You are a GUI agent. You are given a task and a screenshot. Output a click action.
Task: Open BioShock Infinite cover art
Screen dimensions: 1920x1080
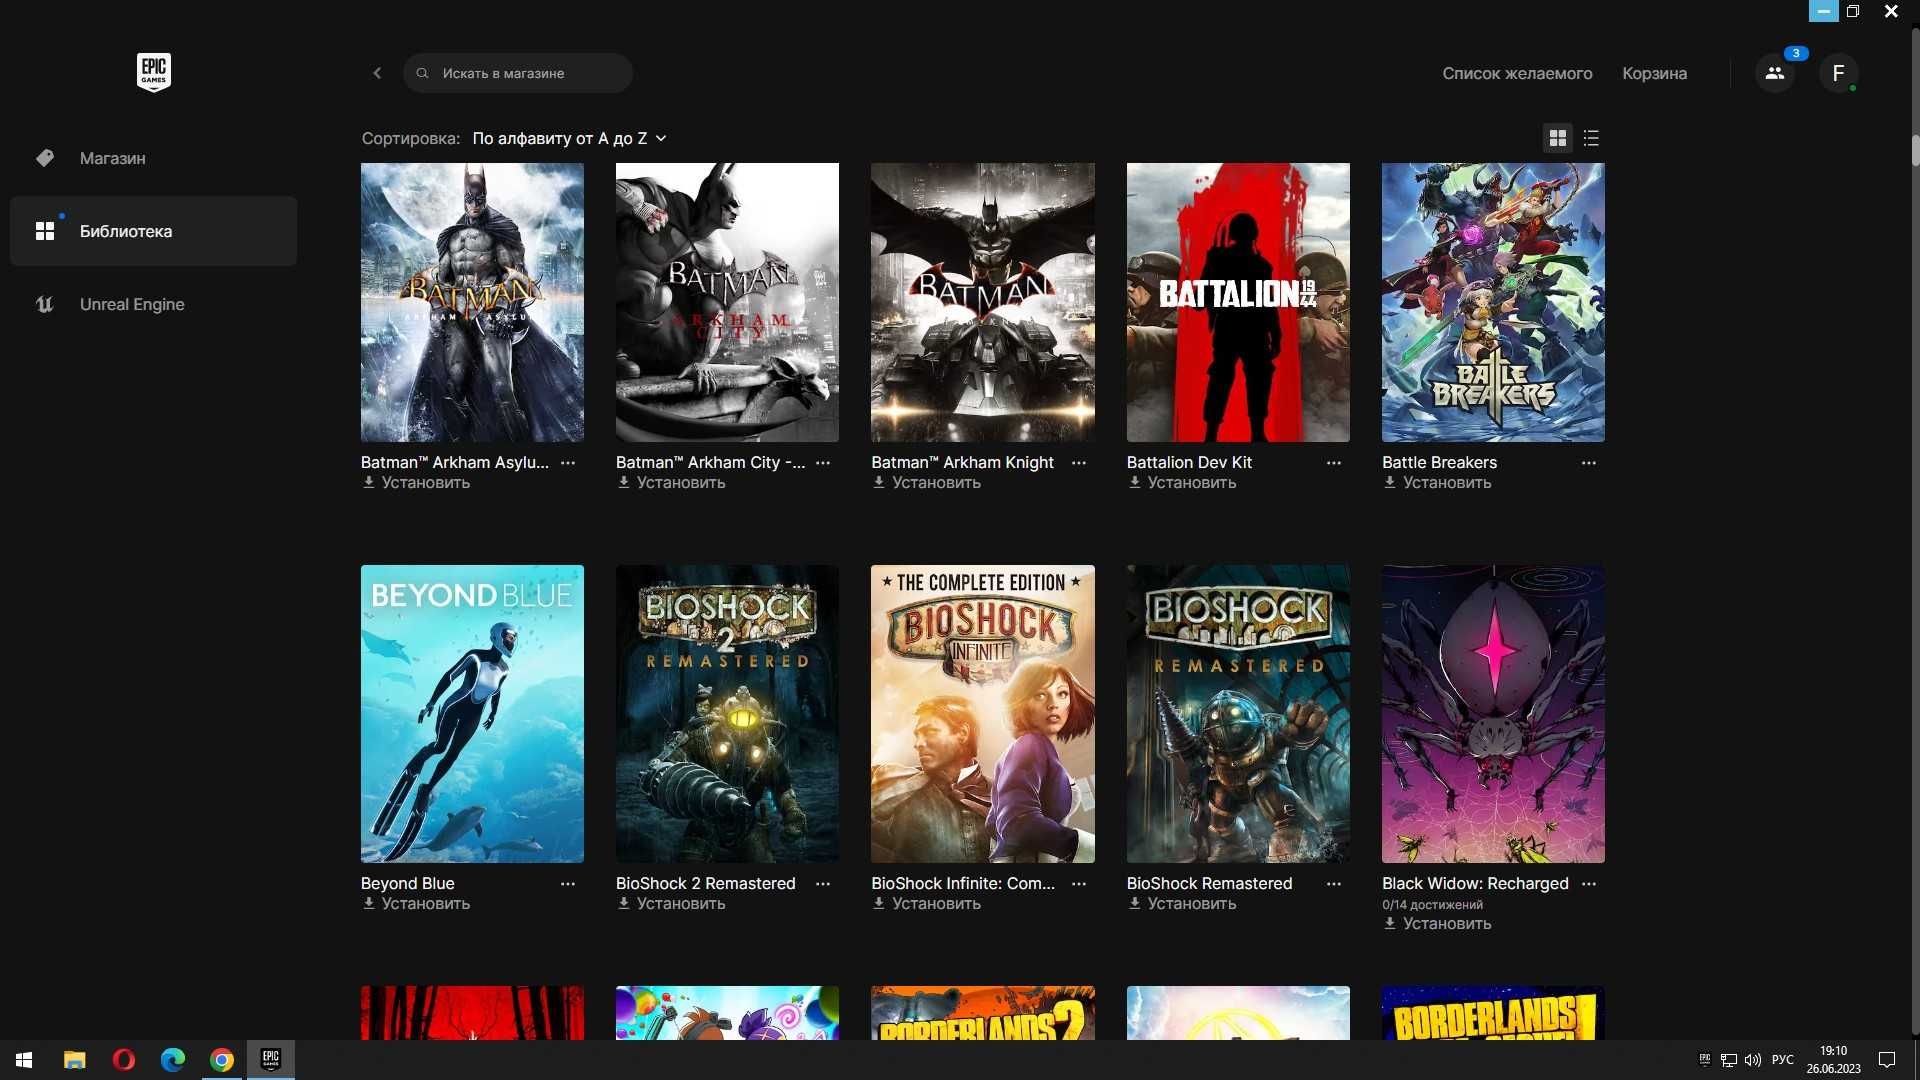tap(983, 714)
